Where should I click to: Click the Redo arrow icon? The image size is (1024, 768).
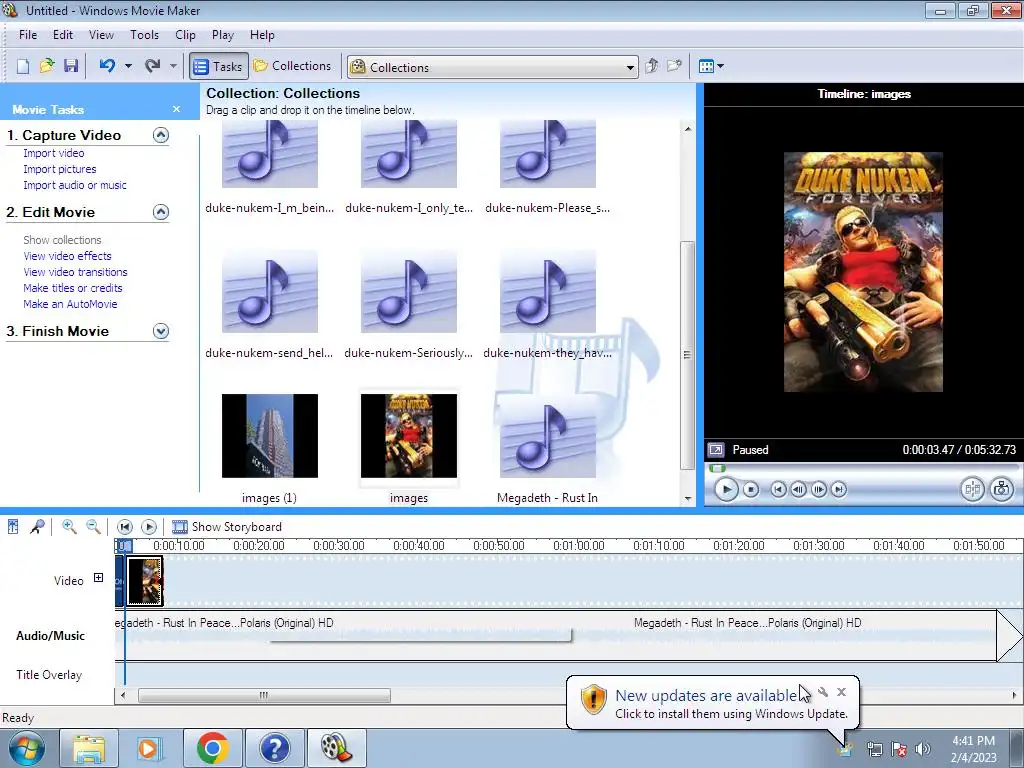[x=153, y=66]
